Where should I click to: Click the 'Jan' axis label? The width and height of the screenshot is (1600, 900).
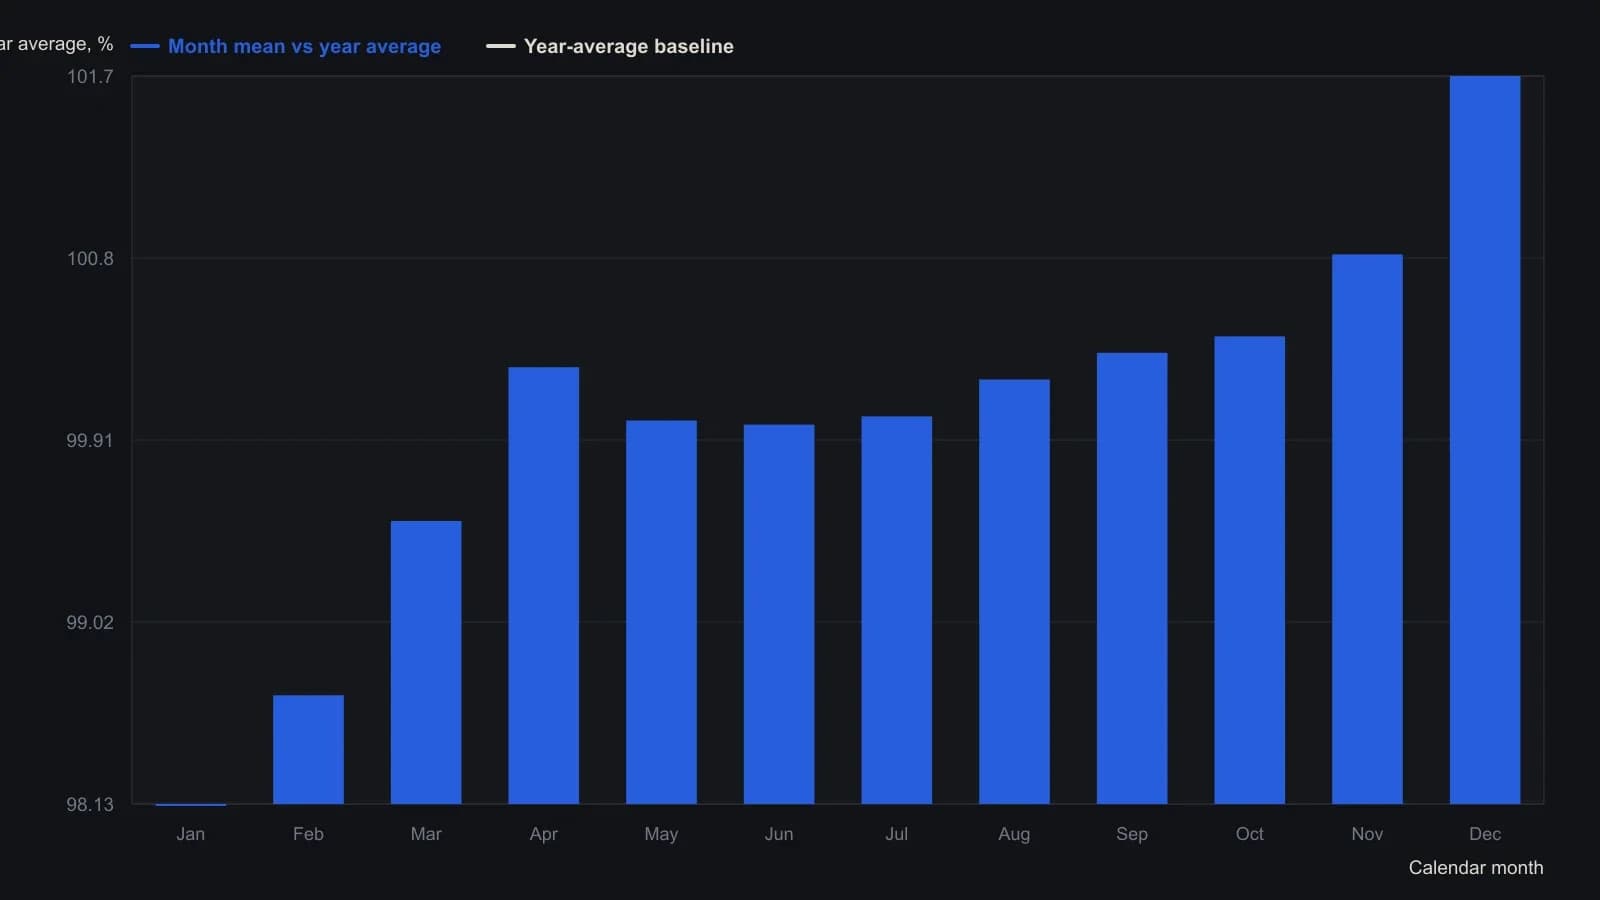point(191,834)
